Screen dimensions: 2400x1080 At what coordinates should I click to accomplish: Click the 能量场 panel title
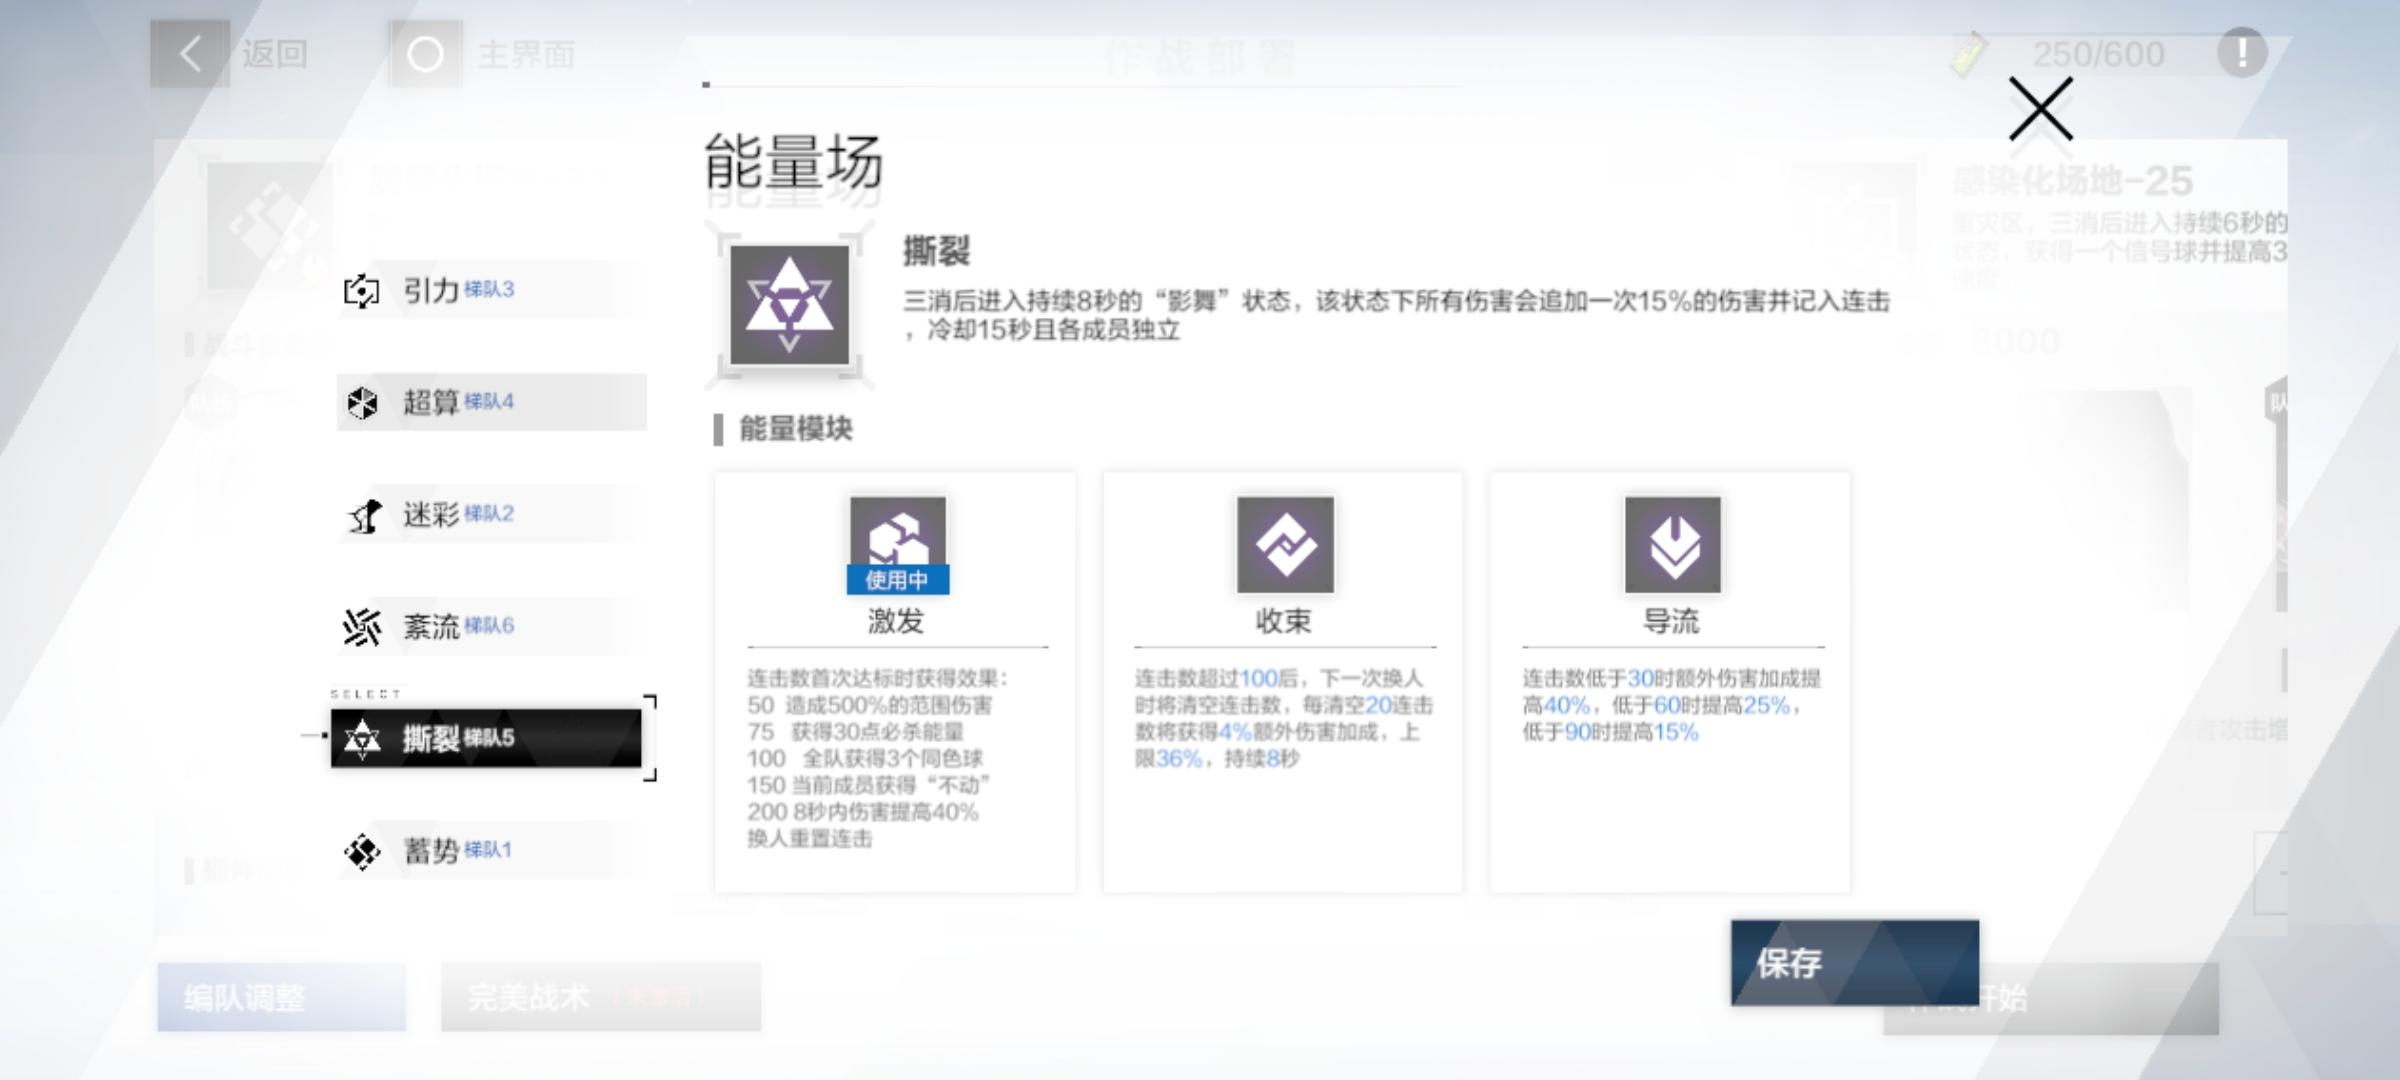pos(793,162)
